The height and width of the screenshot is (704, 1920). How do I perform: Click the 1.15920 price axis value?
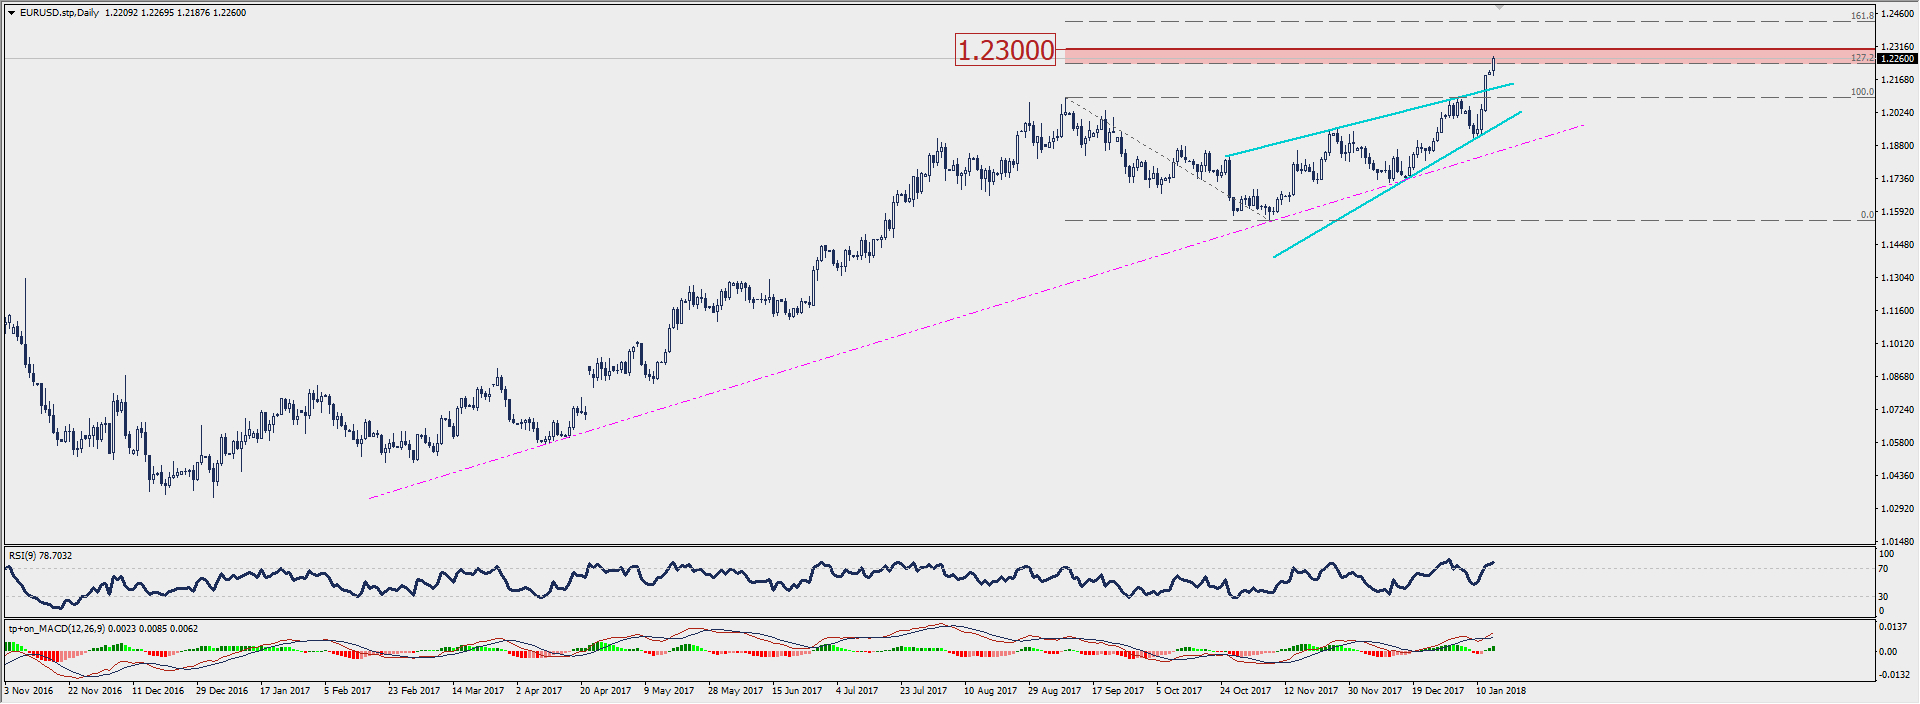pos(1898,212)
